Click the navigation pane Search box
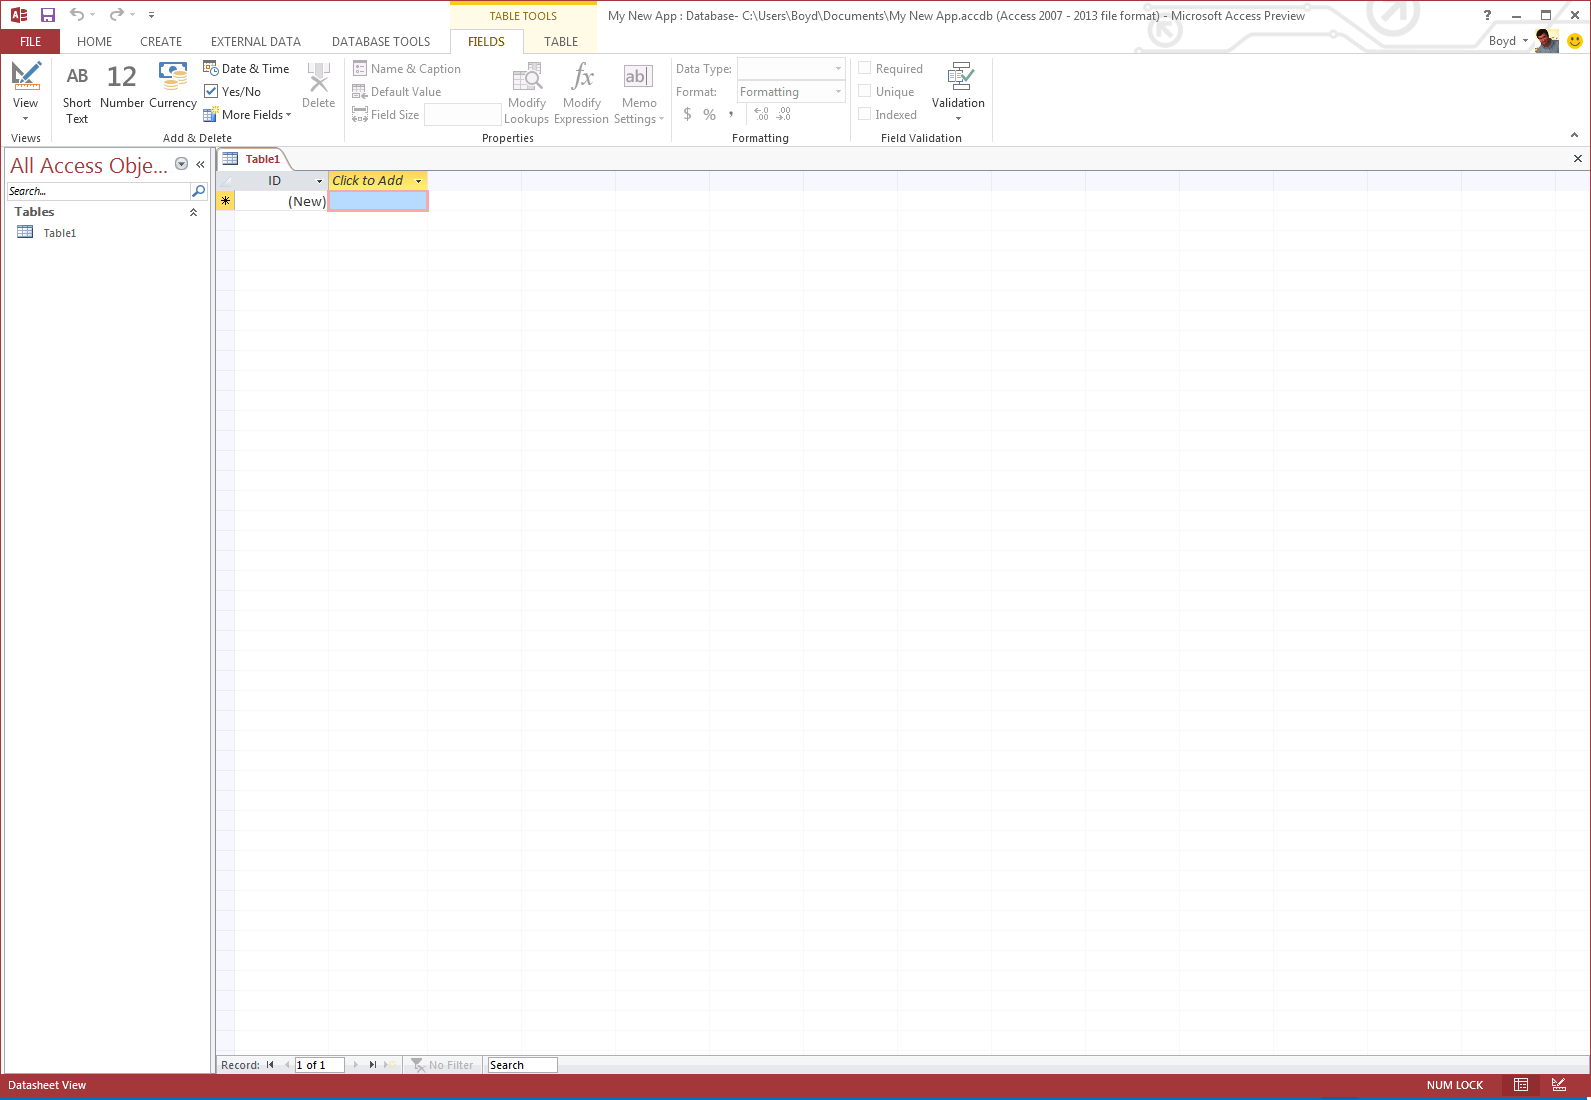Screen dimensions: 1591x1100 [x=98, y=191]
